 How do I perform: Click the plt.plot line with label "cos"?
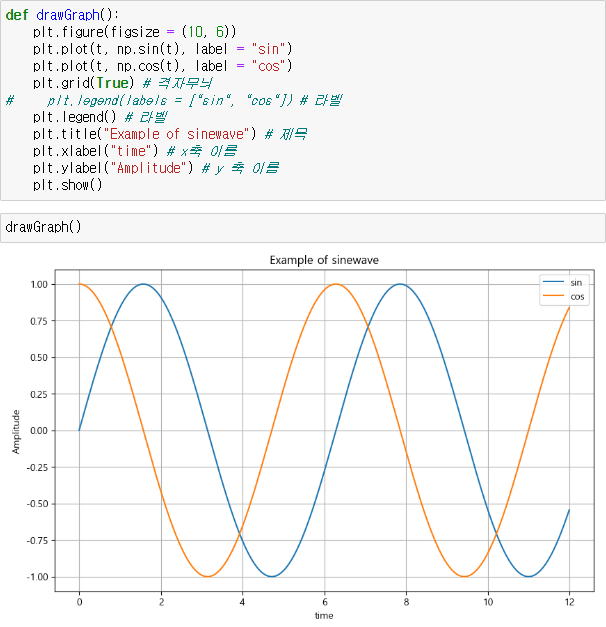click(162, 66)
